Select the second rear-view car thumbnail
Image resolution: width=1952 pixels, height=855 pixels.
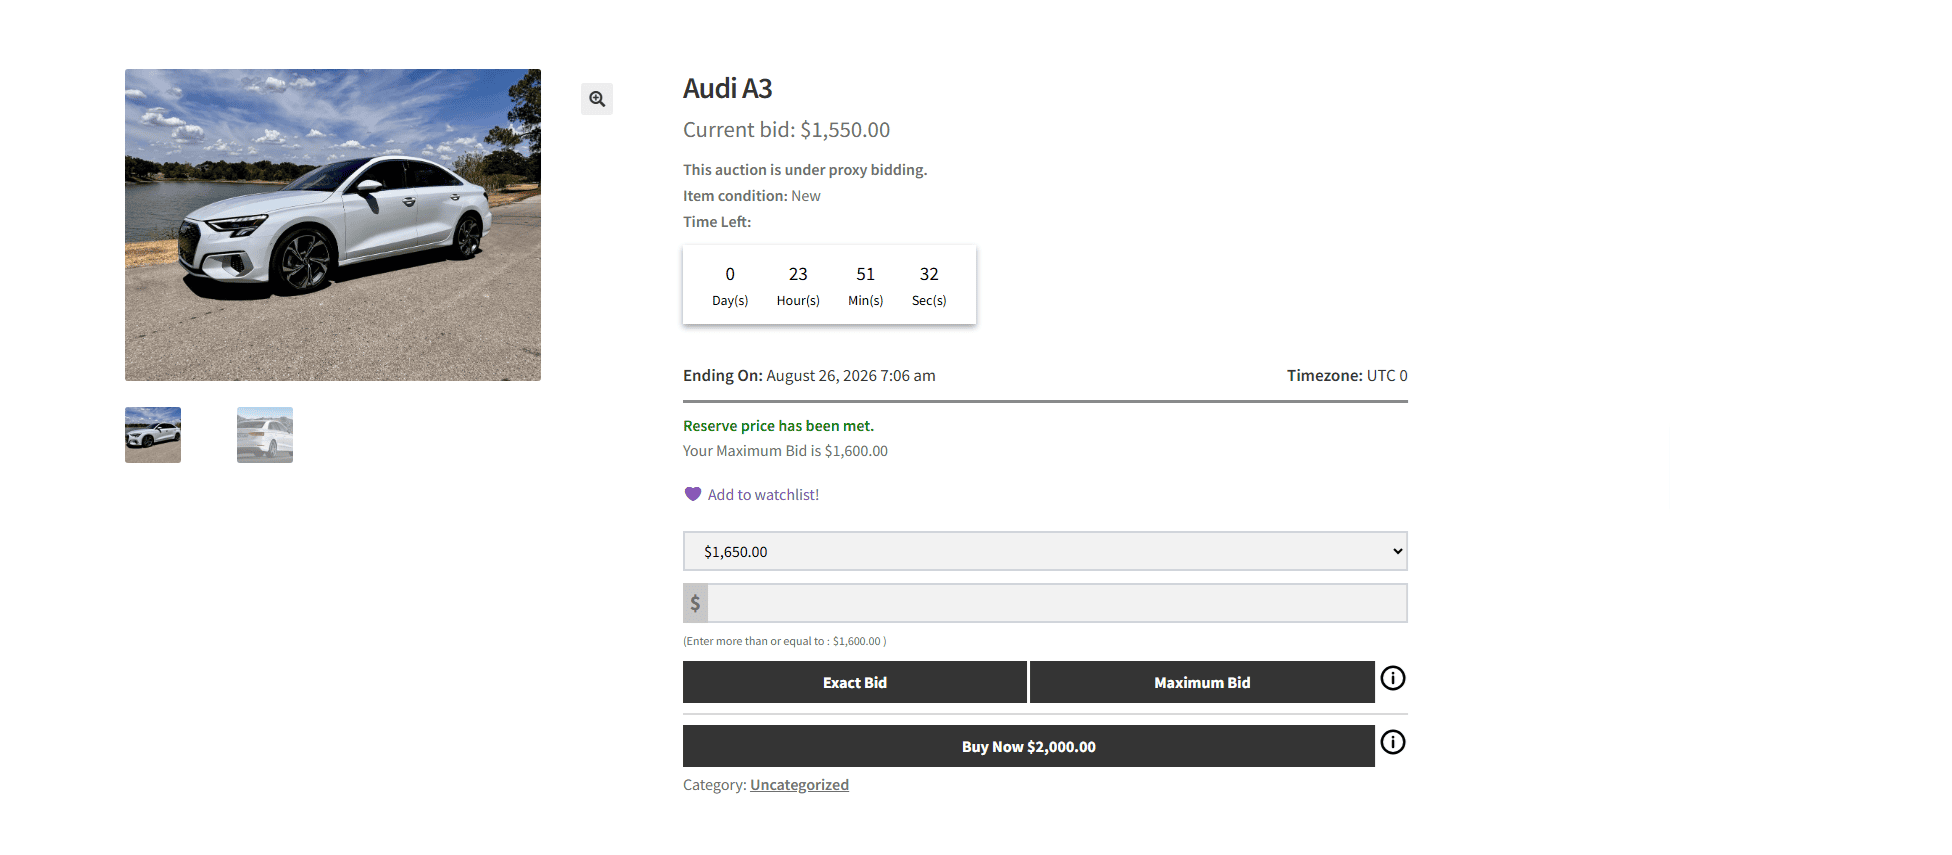tap(265, 435)
